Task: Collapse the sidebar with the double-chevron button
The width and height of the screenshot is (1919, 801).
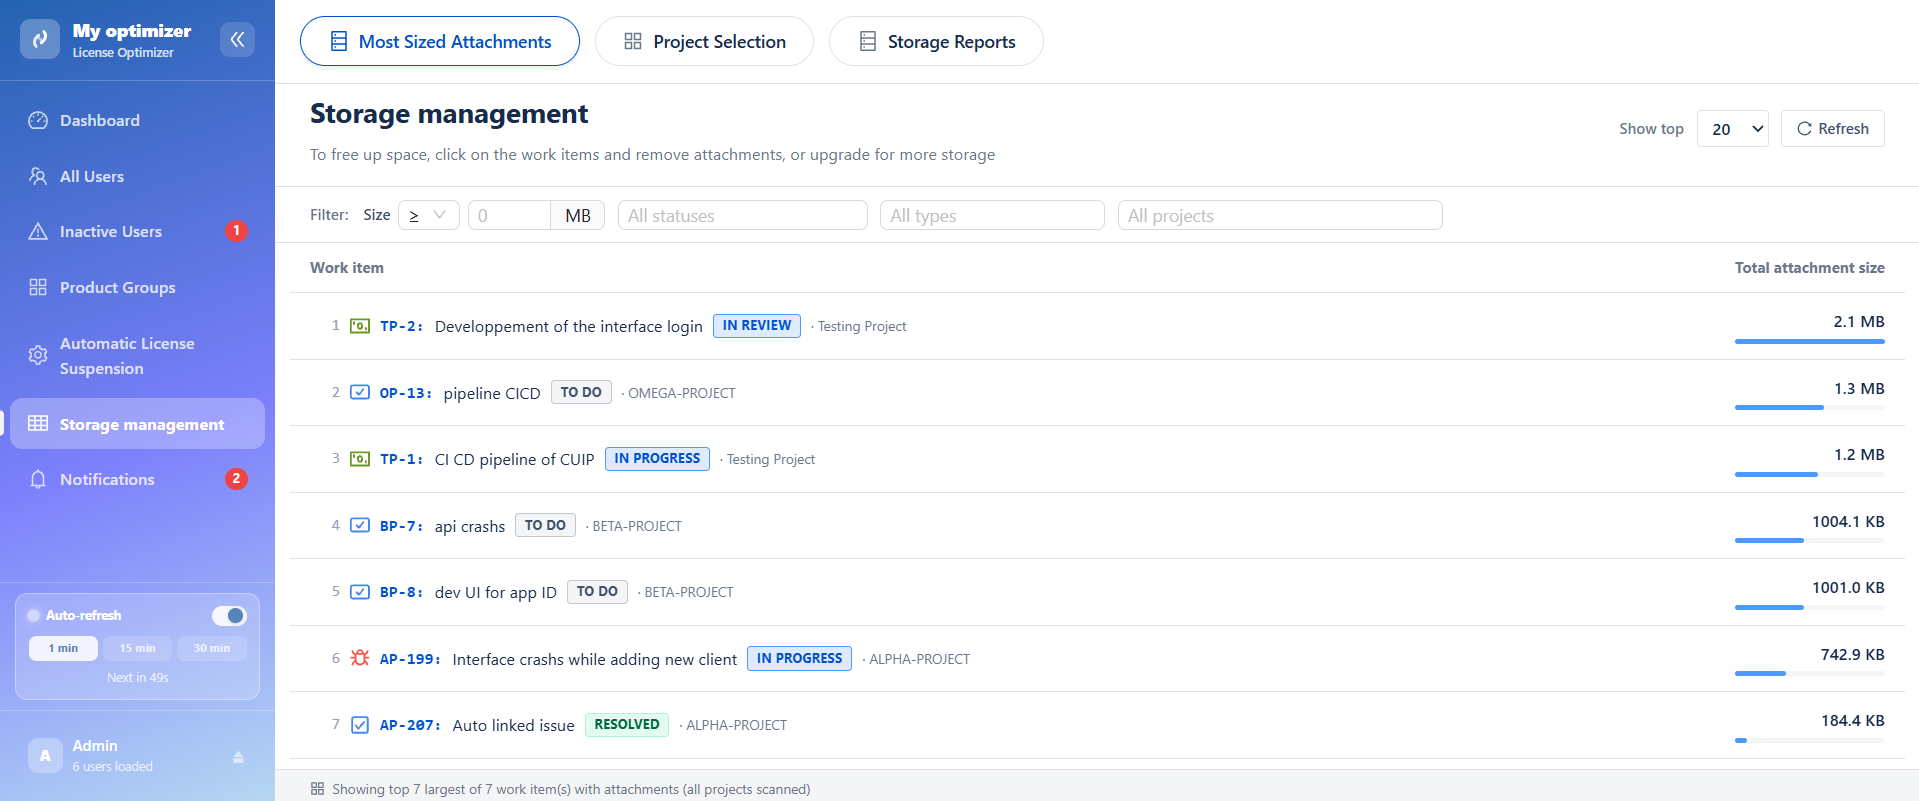Action: 237,39
